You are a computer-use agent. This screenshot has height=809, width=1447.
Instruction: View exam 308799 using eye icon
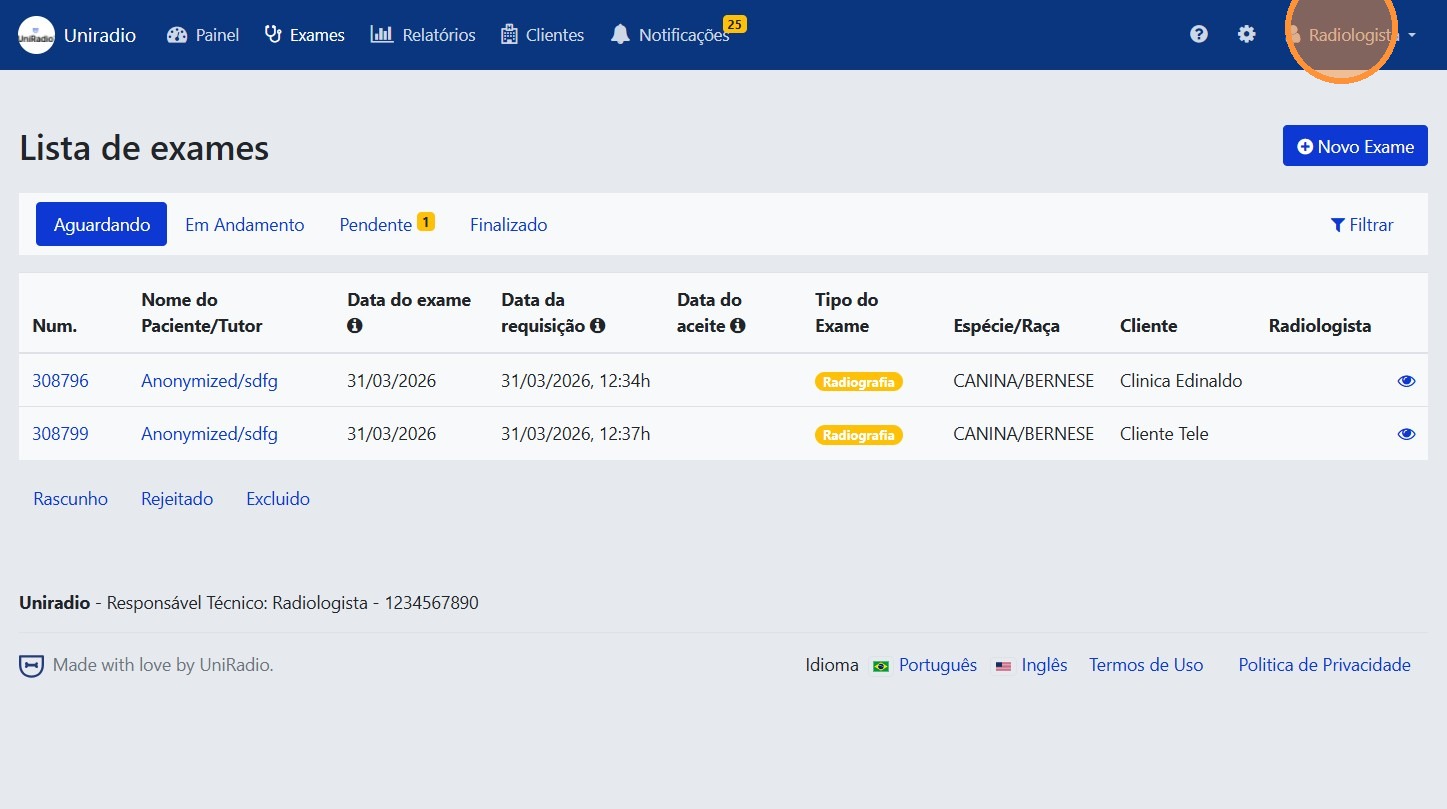pyautogui.click(x=1406, y=434)
